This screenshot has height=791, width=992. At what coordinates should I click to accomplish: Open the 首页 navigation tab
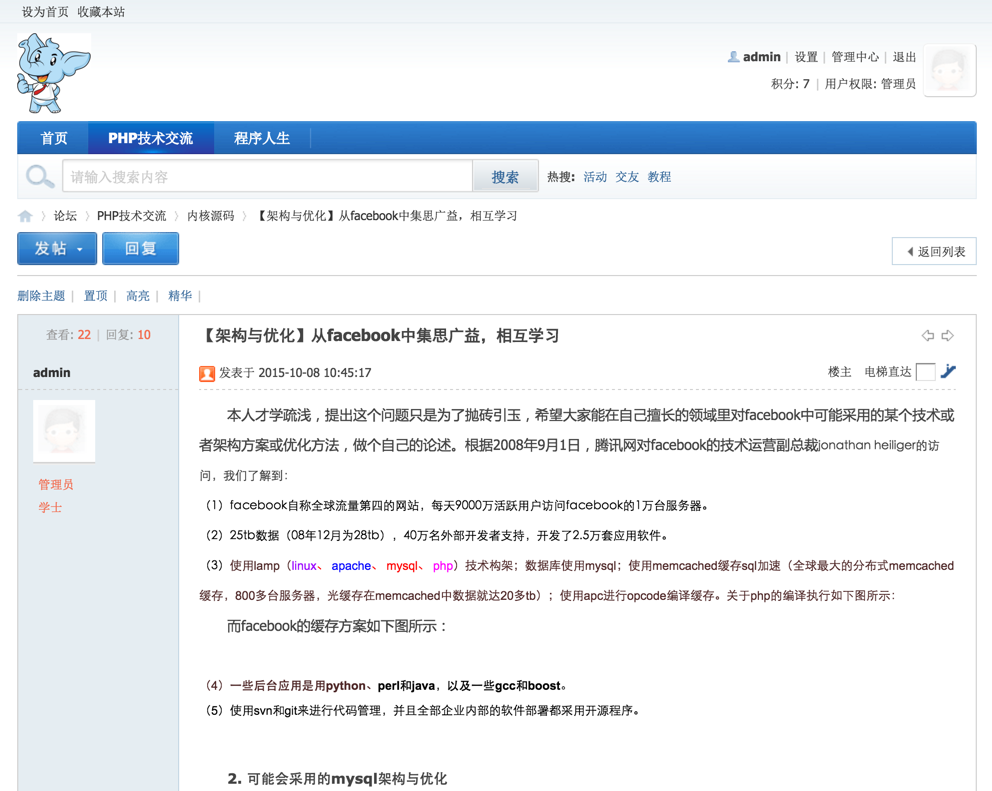(x=54, y=138)
